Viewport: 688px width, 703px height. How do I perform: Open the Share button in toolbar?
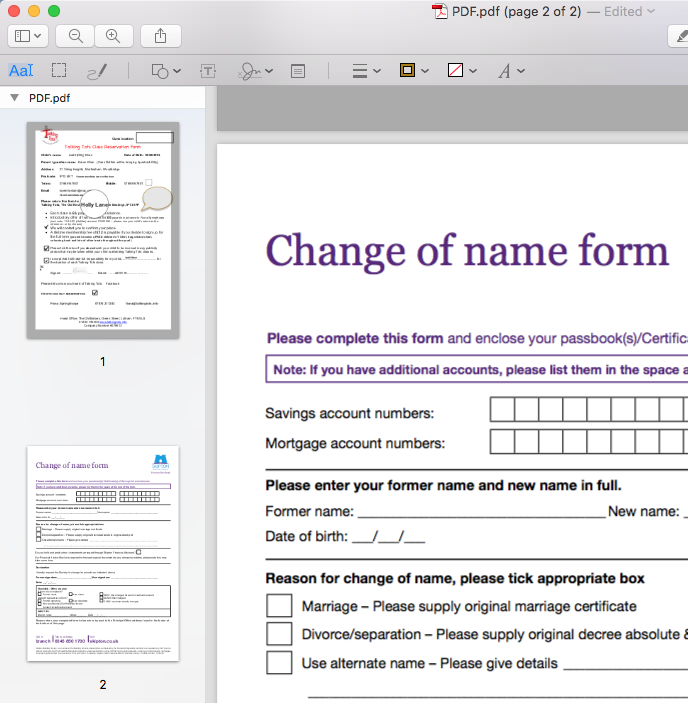pos(161,36)
